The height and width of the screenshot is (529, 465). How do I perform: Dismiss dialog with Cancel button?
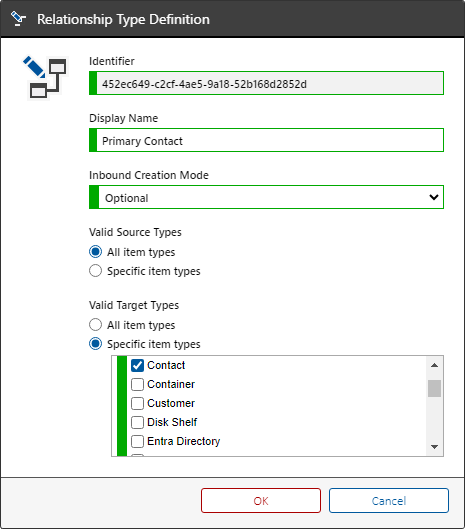click(389, 501)
